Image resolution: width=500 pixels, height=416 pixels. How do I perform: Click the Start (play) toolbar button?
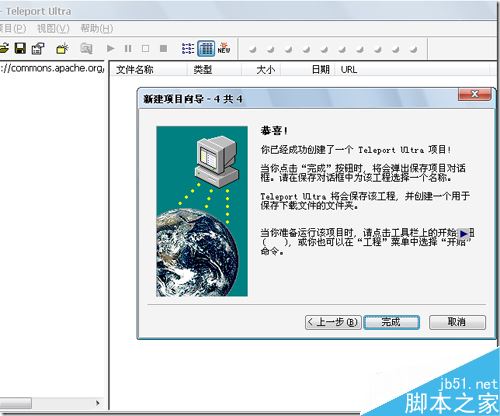[110, 49]
